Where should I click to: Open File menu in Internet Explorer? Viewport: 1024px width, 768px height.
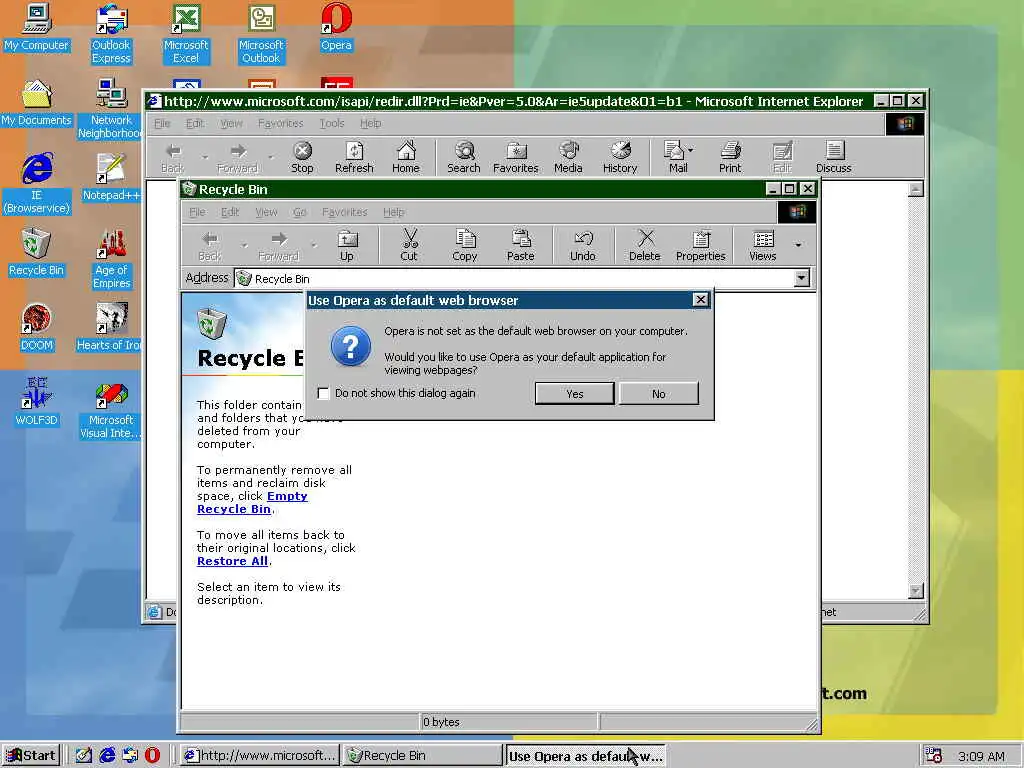(x=162, y=123)
